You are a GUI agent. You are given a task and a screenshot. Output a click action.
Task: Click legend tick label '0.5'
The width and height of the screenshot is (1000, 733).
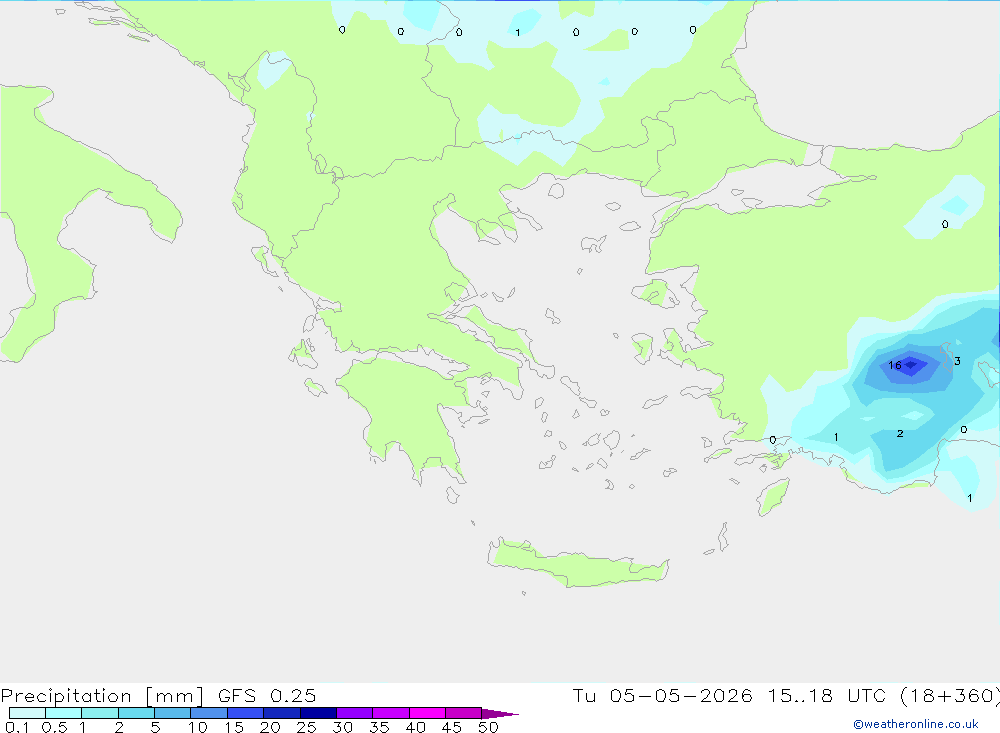[54, 727]
